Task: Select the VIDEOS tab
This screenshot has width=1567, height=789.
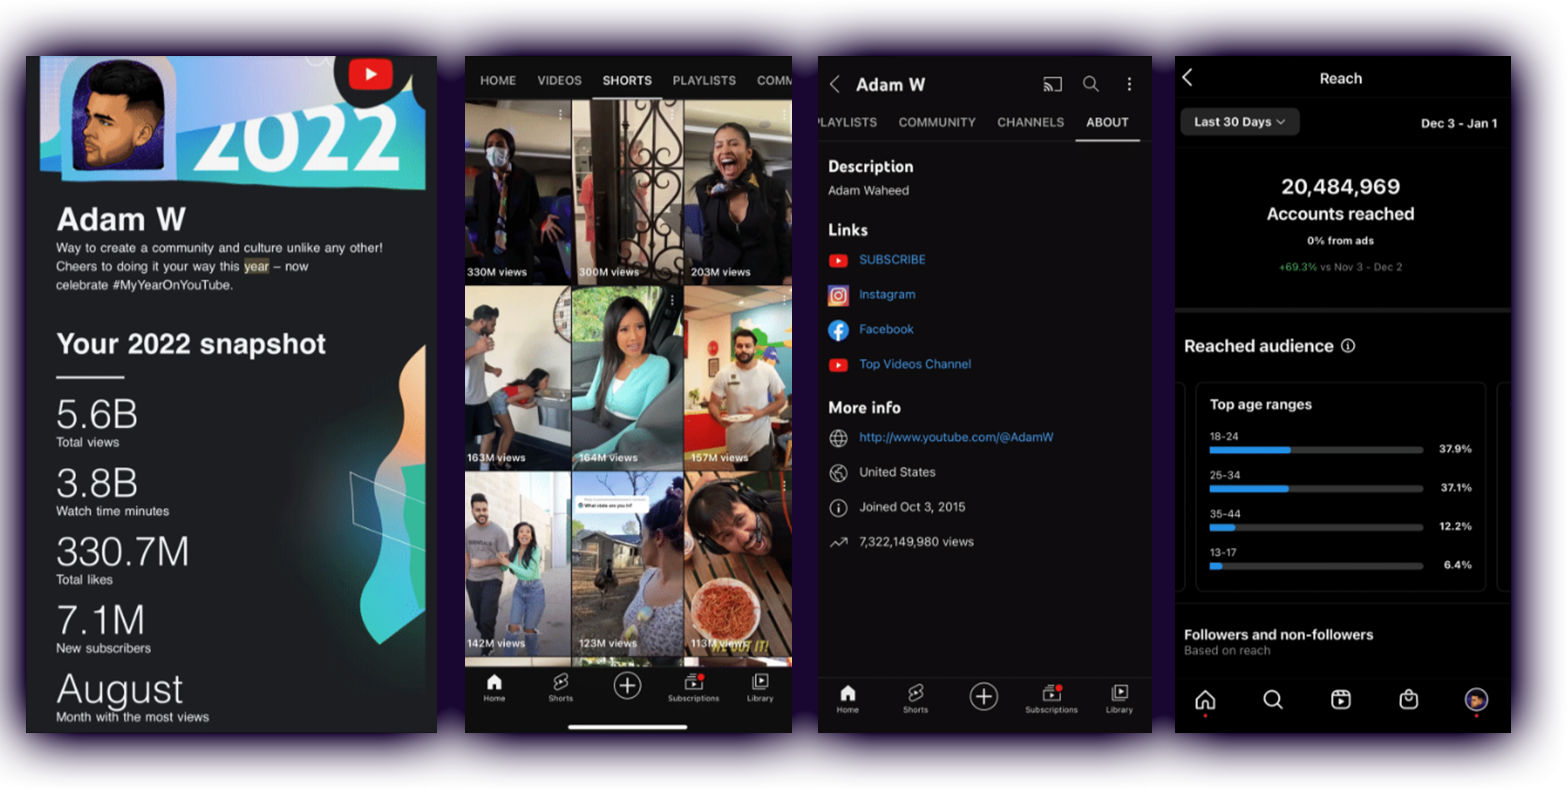Action: pyautogui.click(x=559, y=81)
